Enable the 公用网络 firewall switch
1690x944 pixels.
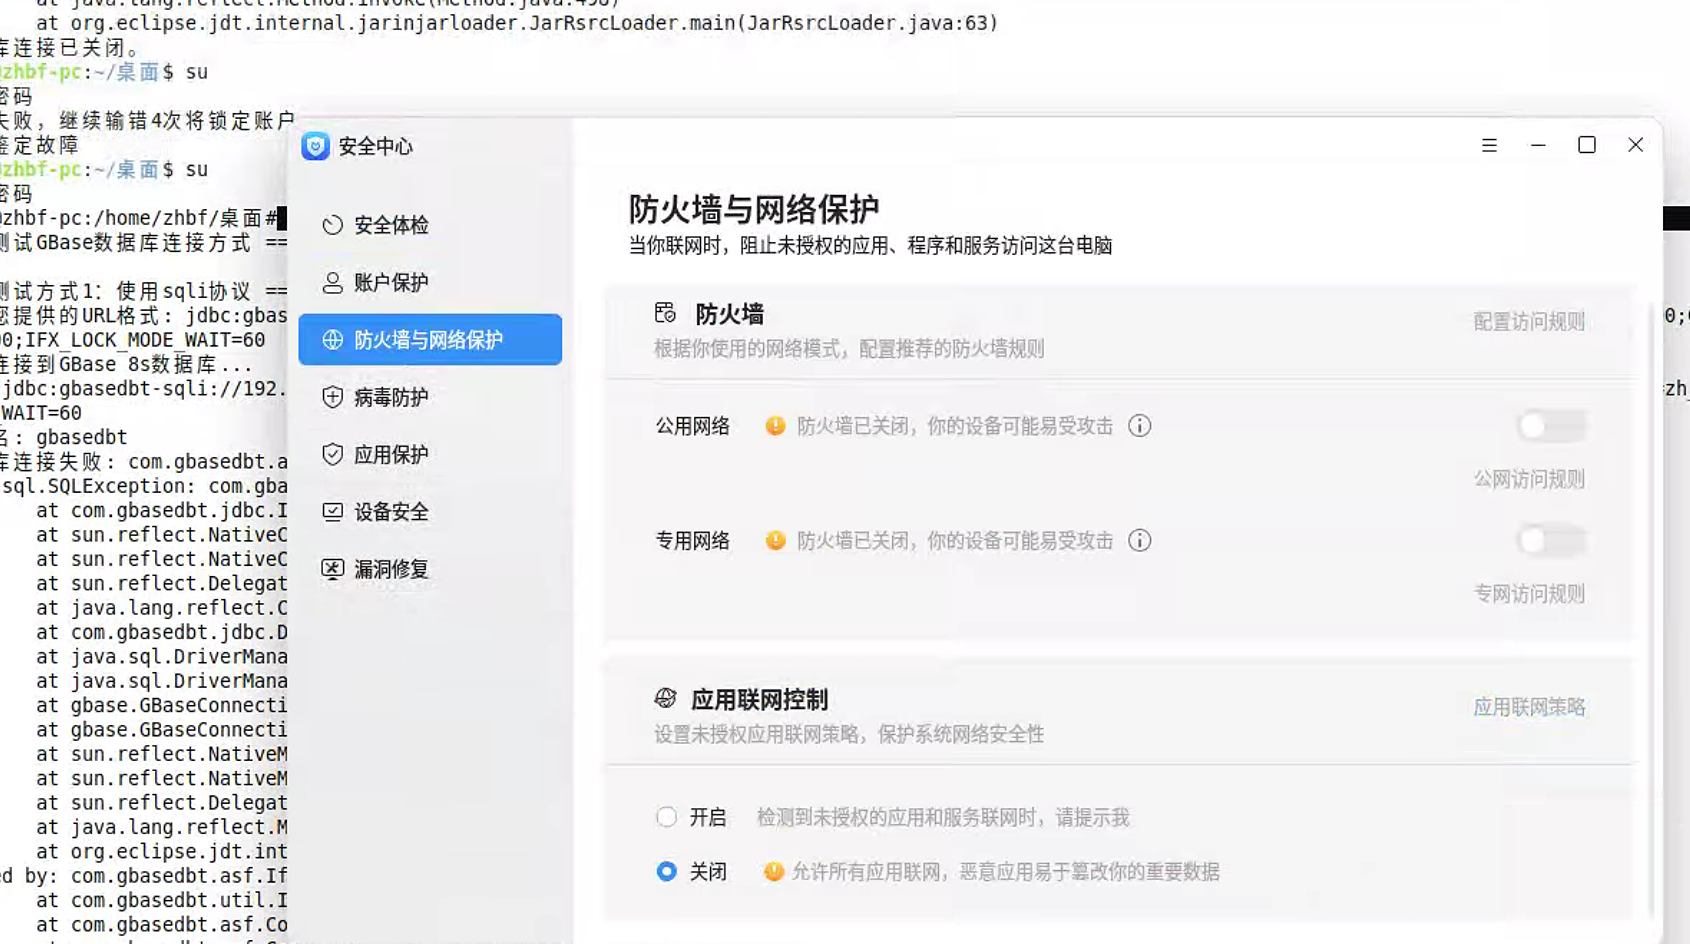(1551, 426)
